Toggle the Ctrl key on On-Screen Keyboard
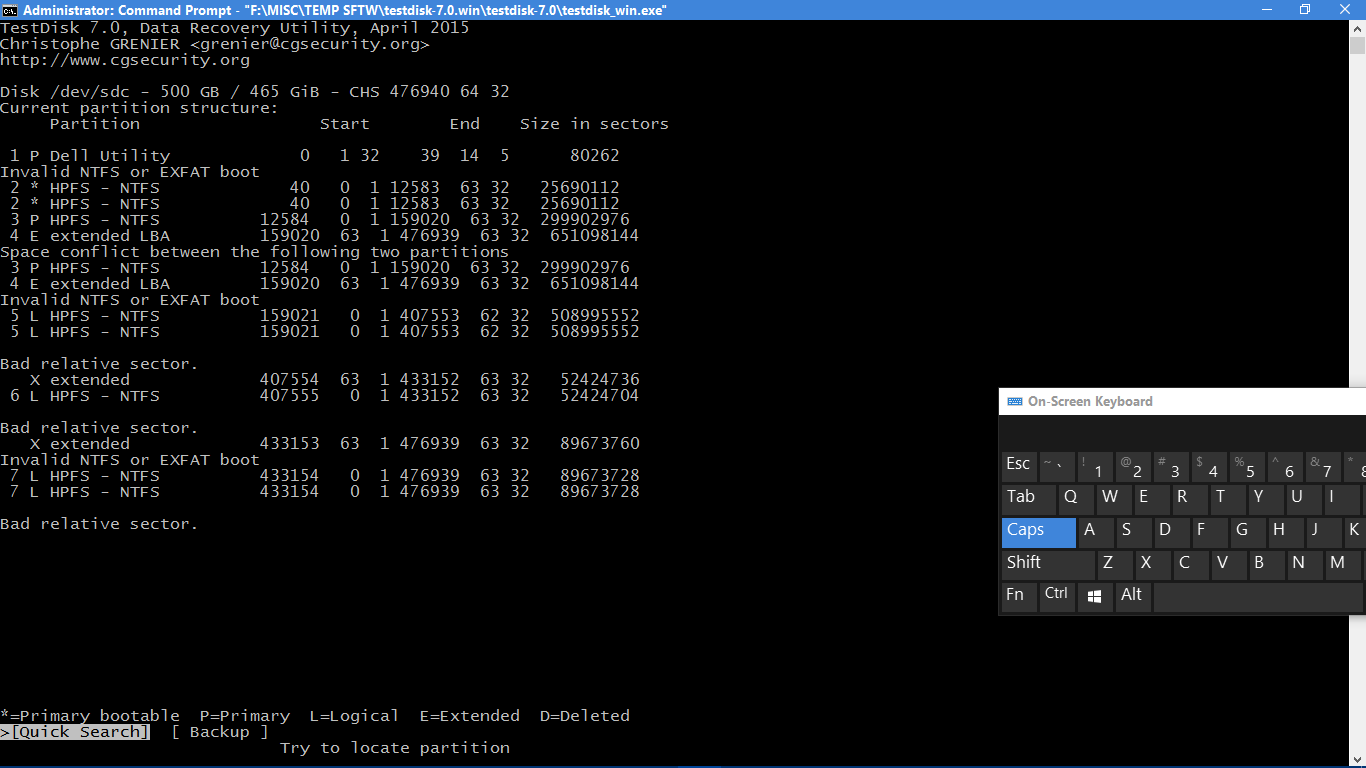The height and width of the screenshot is (768, 1366). click(x=1057, y=596)
